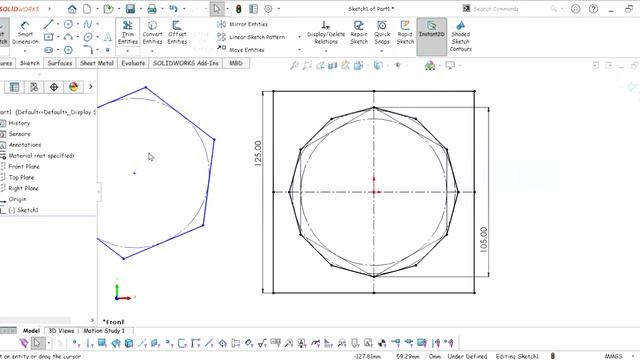The height and width of the screenshot is (360, 640).
Task: Open Quick Snaps dropdown arrow
Action: click(382, 51)
